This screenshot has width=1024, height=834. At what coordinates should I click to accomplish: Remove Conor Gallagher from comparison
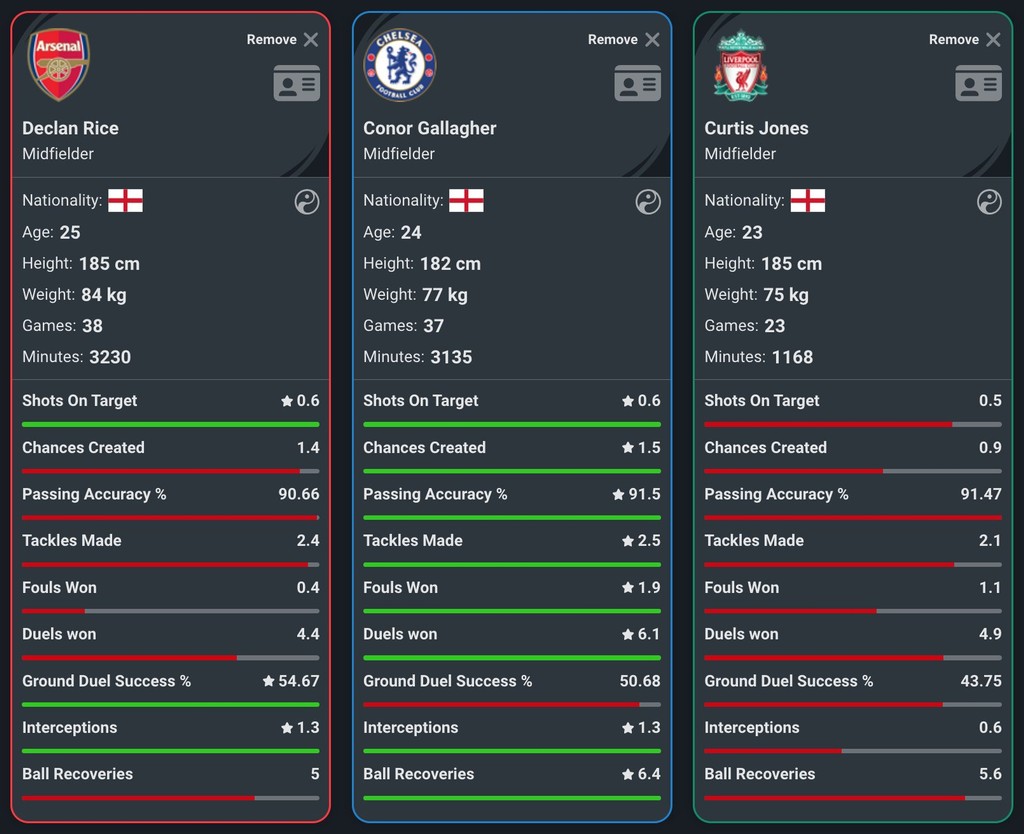[623, 39]
